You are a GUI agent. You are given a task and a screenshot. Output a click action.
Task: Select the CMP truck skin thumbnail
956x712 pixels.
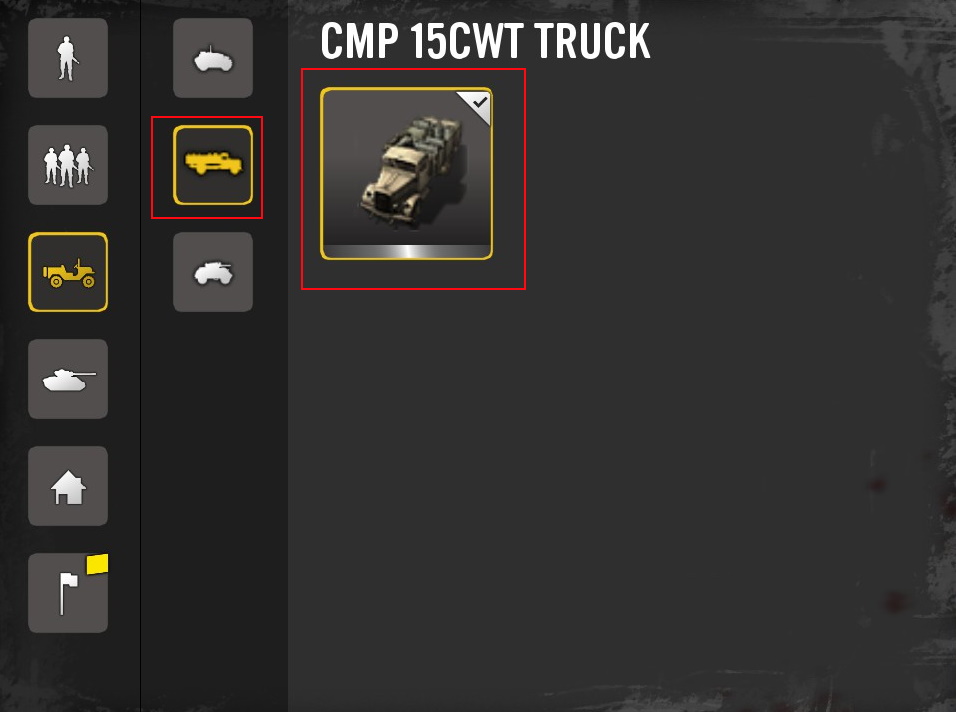point(407,174)
